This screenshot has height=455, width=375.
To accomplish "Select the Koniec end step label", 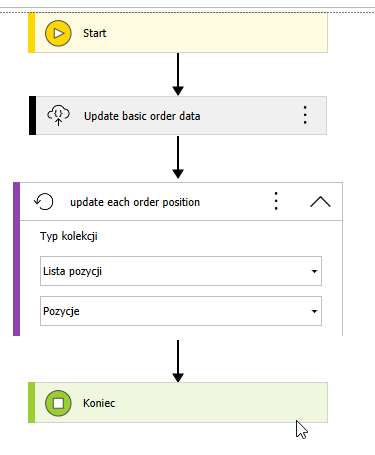I will point(99,403).
